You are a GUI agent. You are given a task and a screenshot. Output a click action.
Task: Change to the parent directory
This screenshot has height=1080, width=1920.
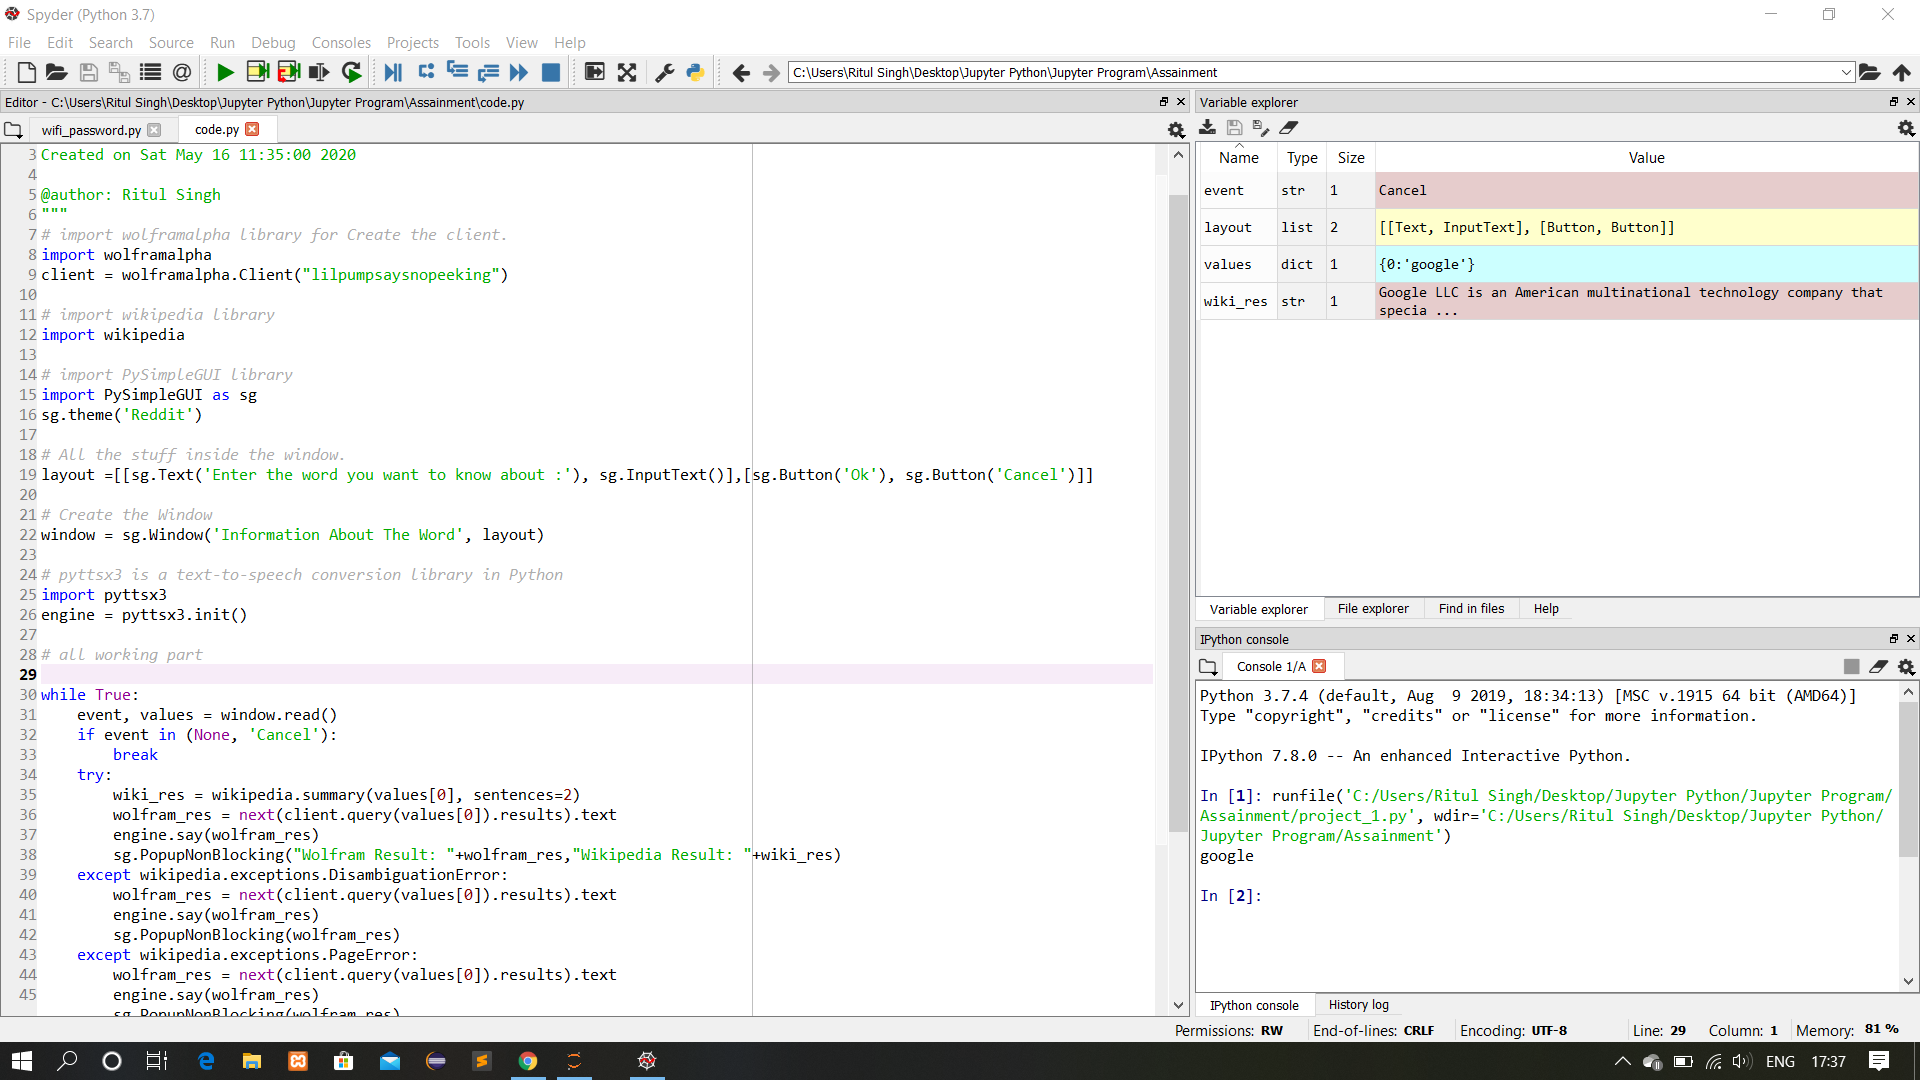click(x=1901, y=72)
